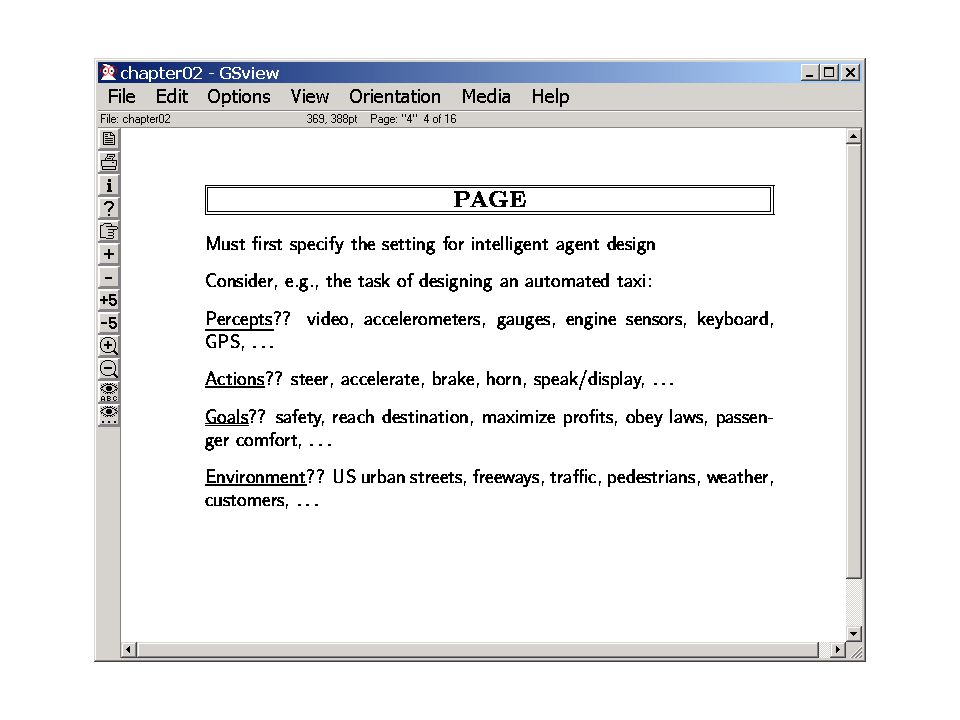
Task: Click the 'chapter02 - GSview' window title
Action: coord(200,73)
